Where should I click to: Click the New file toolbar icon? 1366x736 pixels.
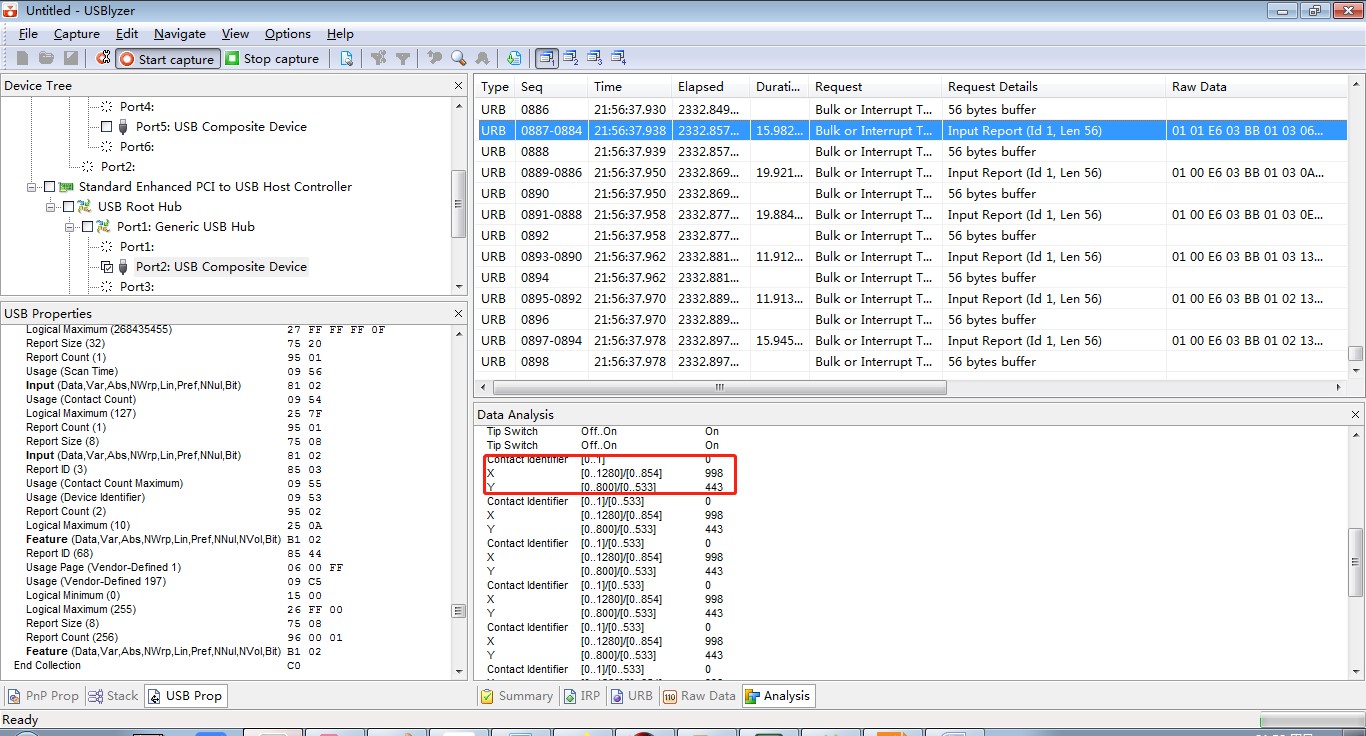click(23, 58)
